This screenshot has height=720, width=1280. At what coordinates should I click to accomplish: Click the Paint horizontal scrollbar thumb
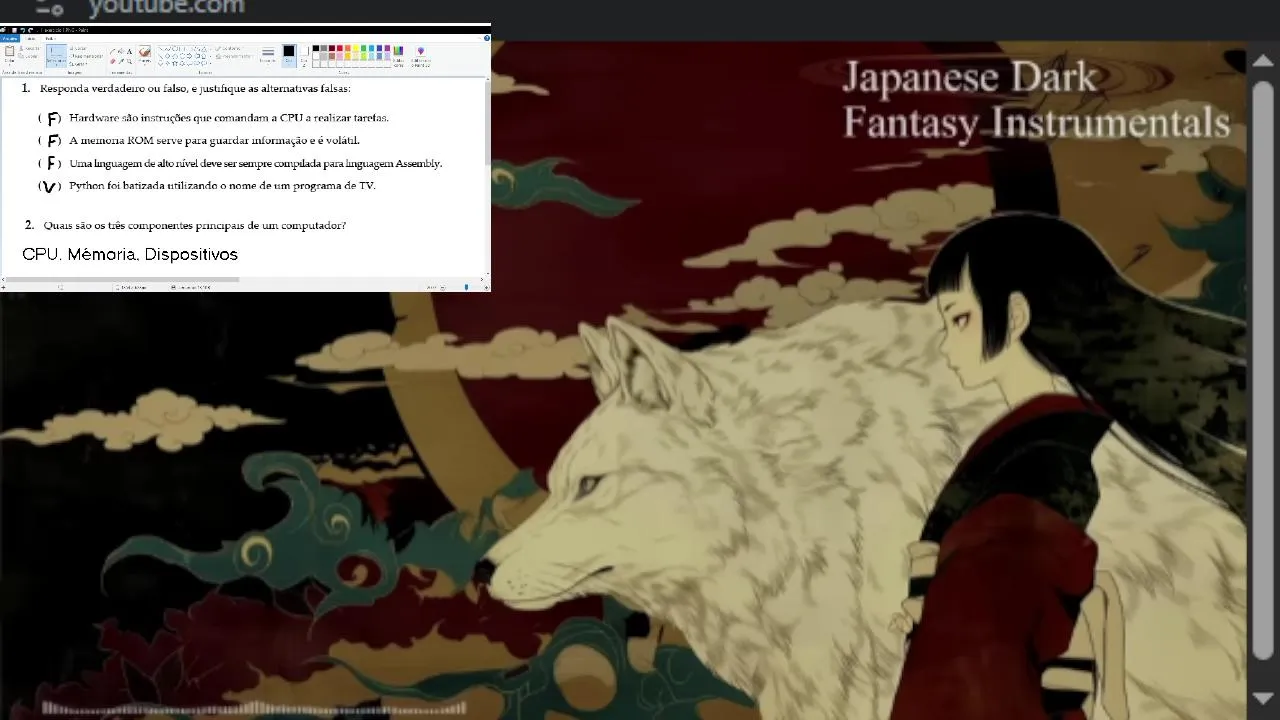point(122,279)
